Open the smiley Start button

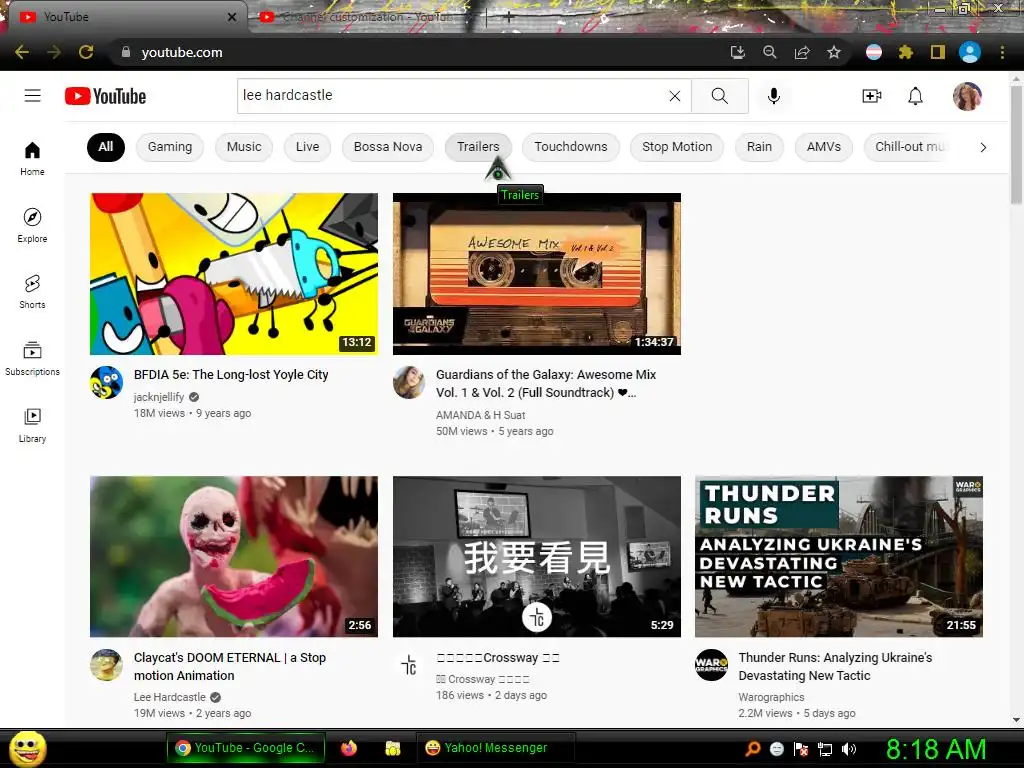pyautogui.click(x=27, y=748)
